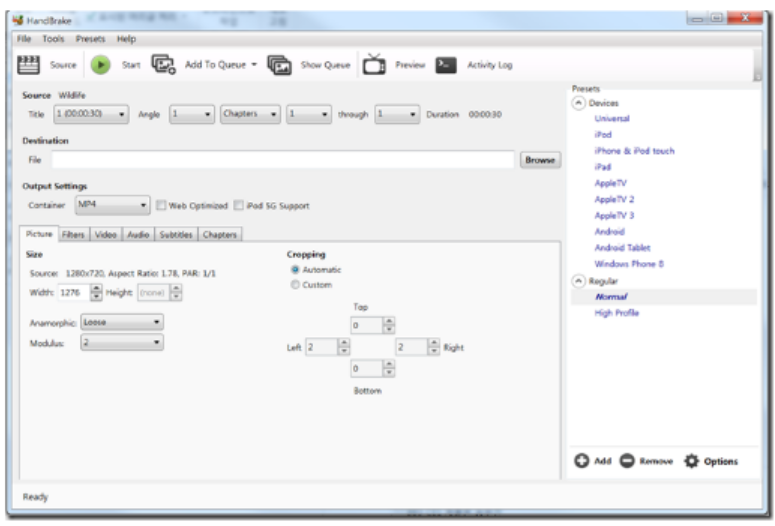775x526 pixels.
Task: Select the AppleTV 3 preset
Action: click(x=614, y=216)
